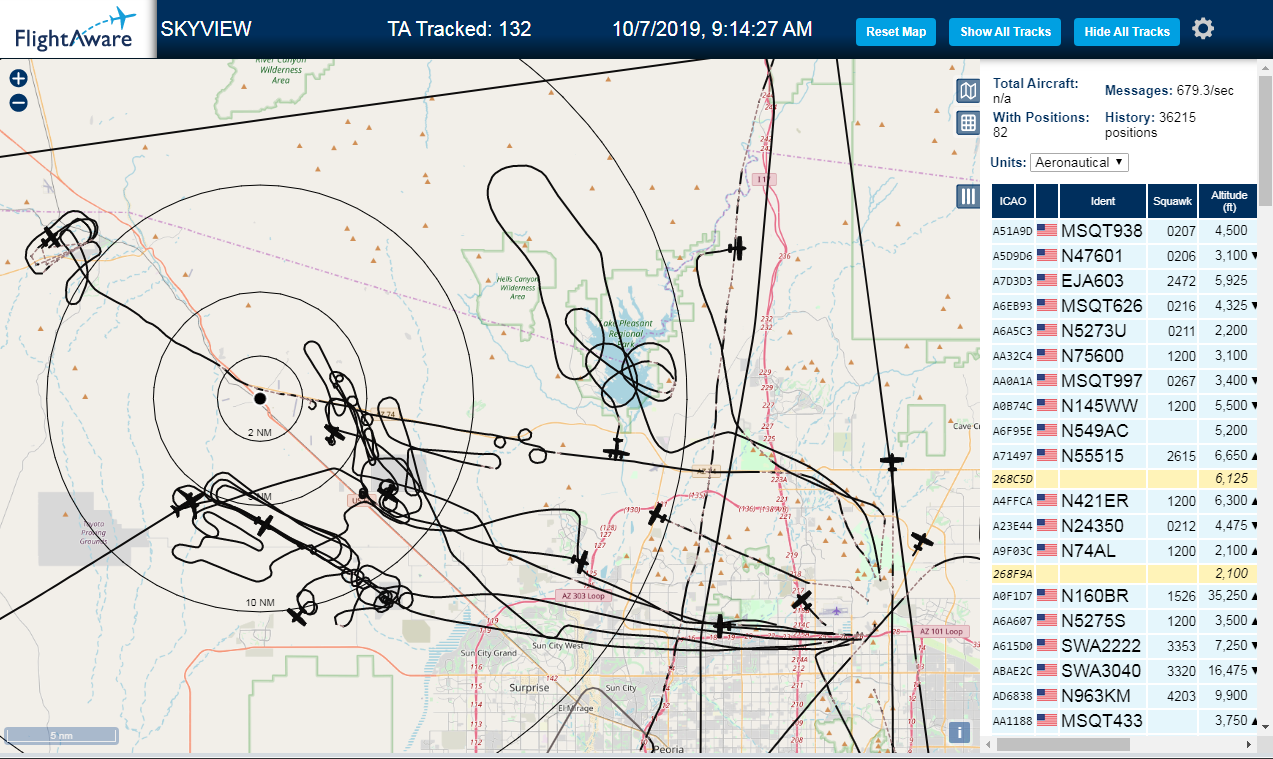
Task: Open map attribution info icon
Action: (x=960, y=732)
